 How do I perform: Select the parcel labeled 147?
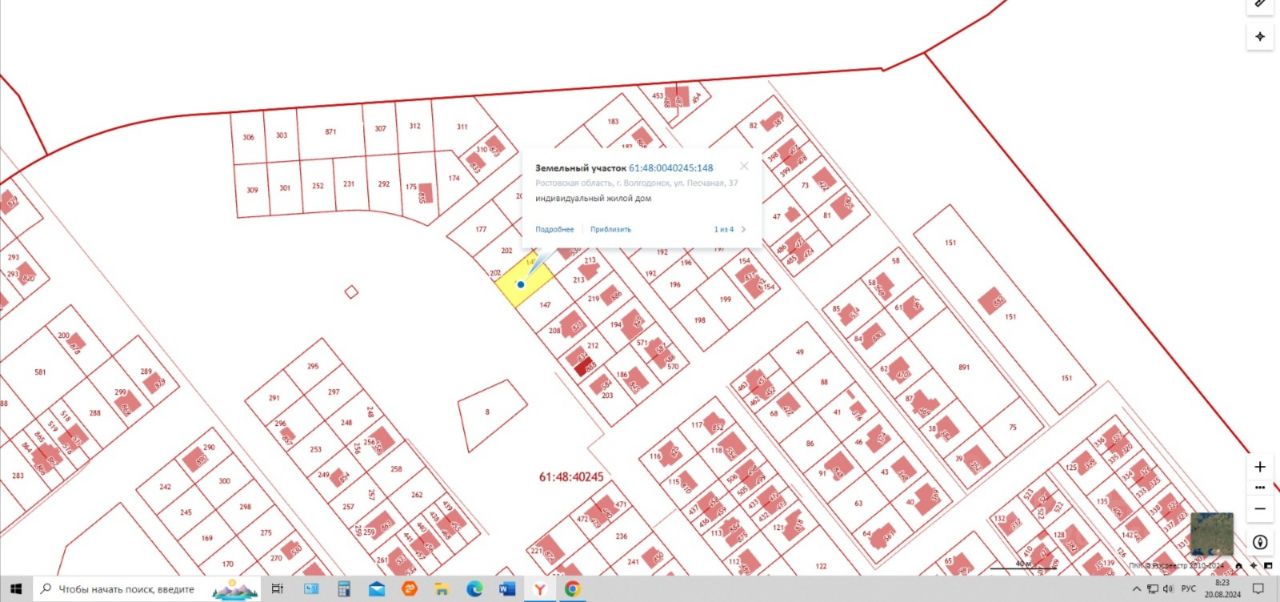545,304
